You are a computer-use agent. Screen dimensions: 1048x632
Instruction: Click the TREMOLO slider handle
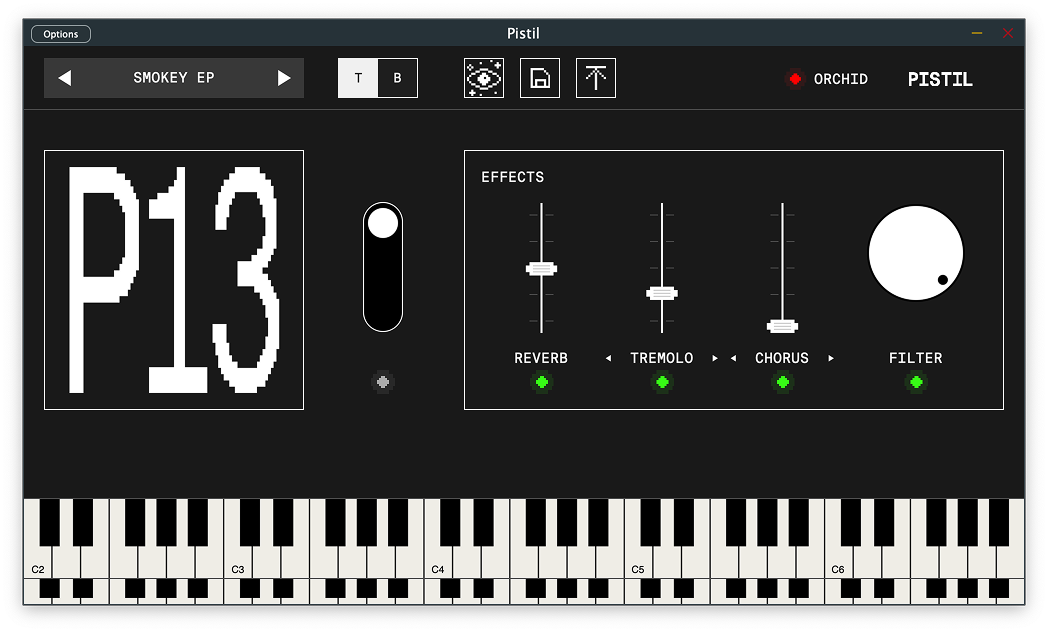coord(662,293)
